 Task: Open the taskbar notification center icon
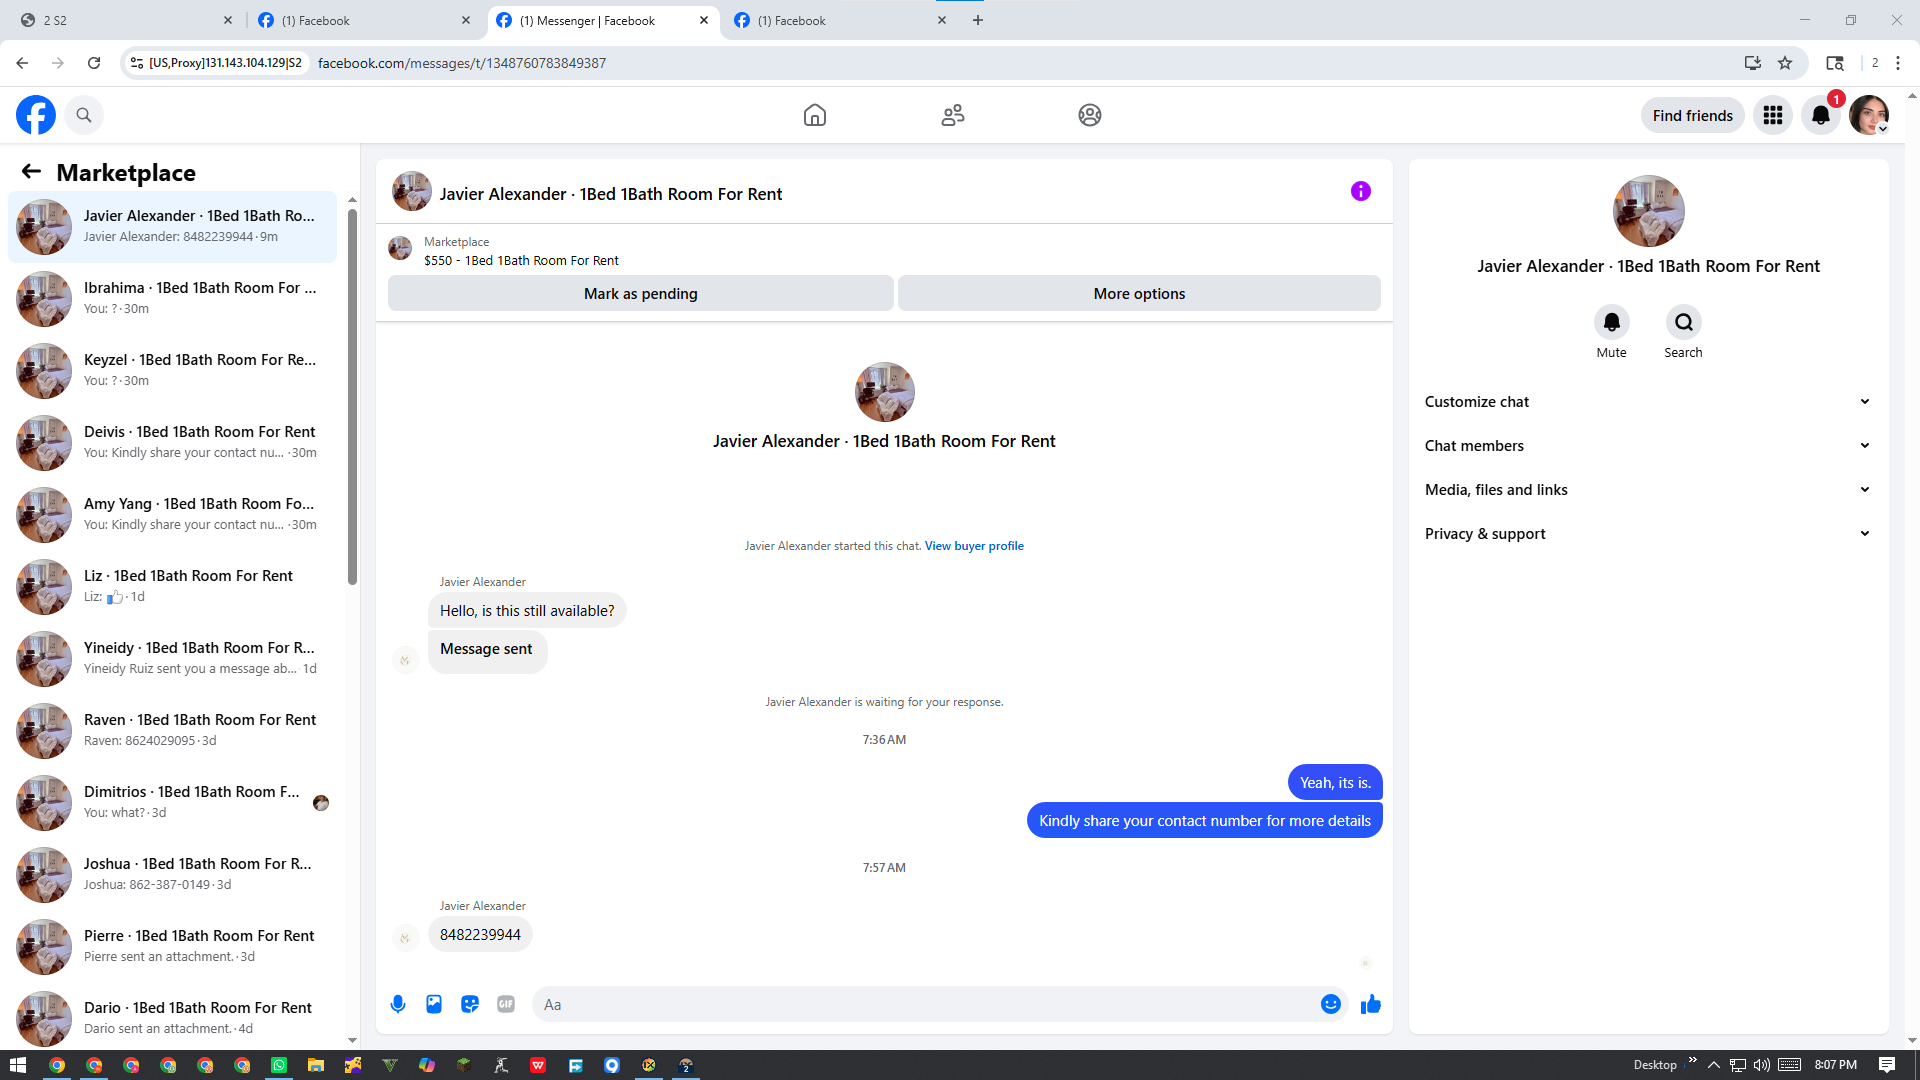pos(1887,1065)
